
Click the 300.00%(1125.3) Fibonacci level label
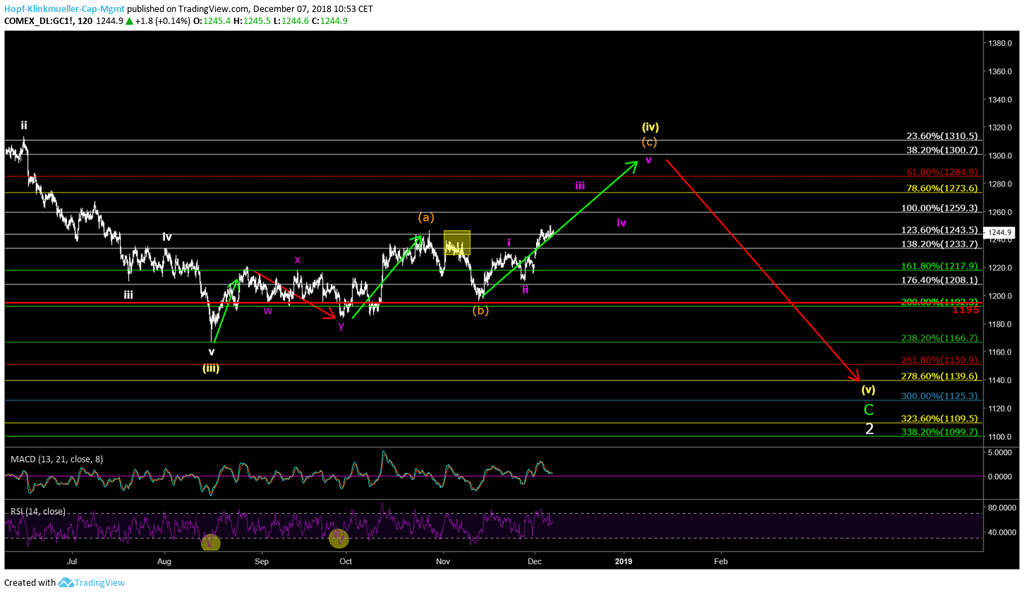click(941, 396)
